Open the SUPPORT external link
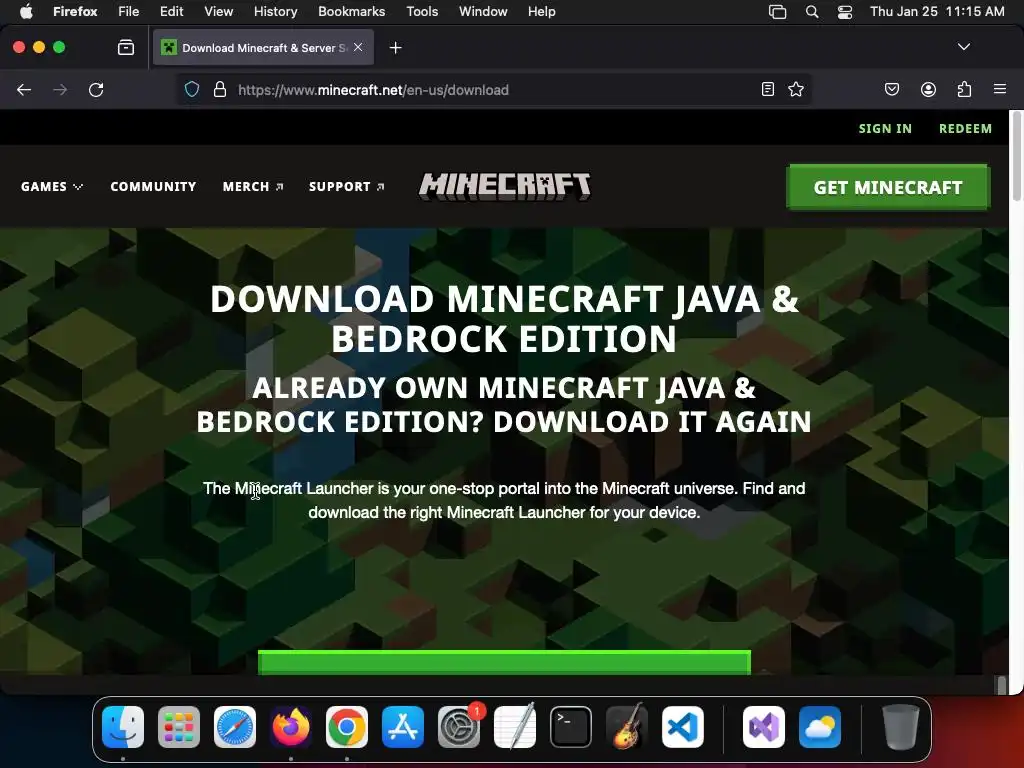1024x768 pixels. click(346, 187)
